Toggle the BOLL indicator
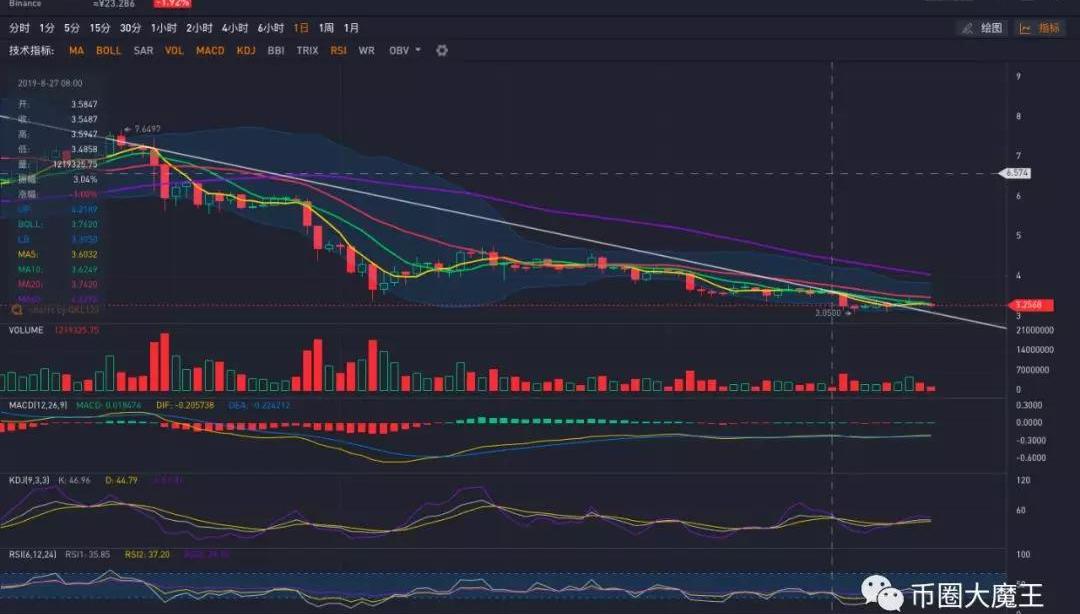Screen dimensions: 1080x614 [x=108, y=50]
